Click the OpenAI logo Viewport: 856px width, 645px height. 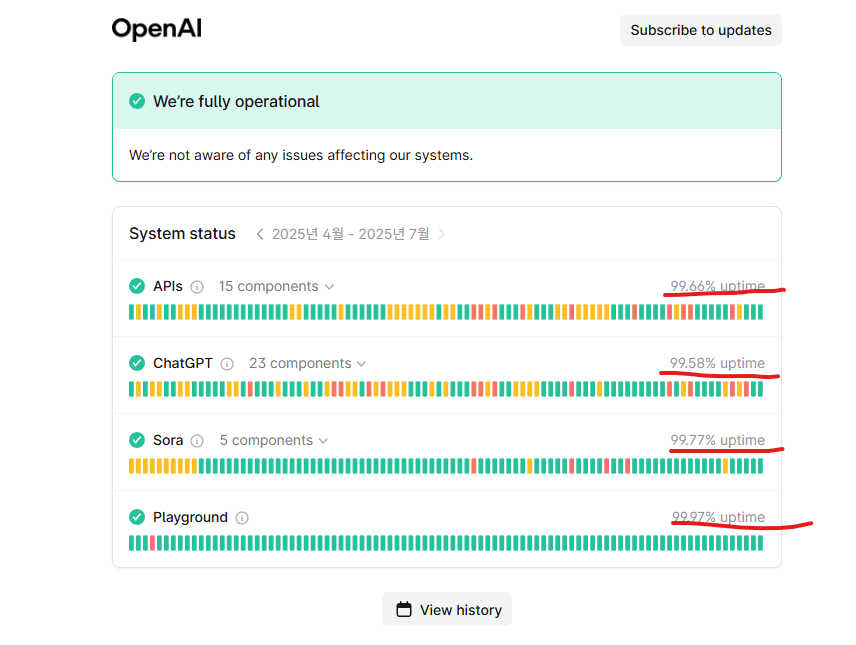pos(157,29)
